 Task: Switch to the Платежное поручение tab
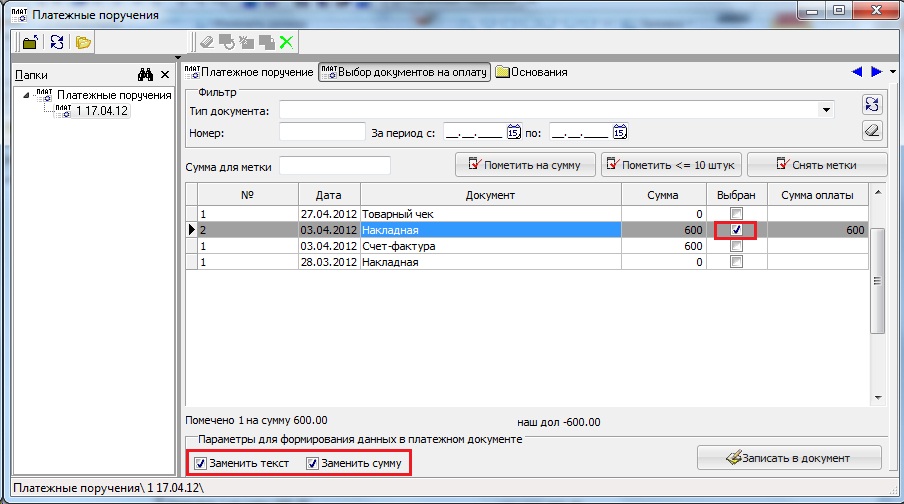click(x=249, y=72)
